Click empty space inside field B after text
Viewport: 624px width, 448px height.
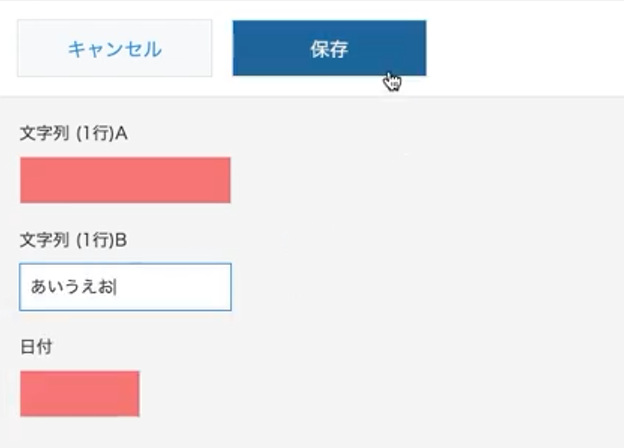pyautogui.click(x=173, y=287)
